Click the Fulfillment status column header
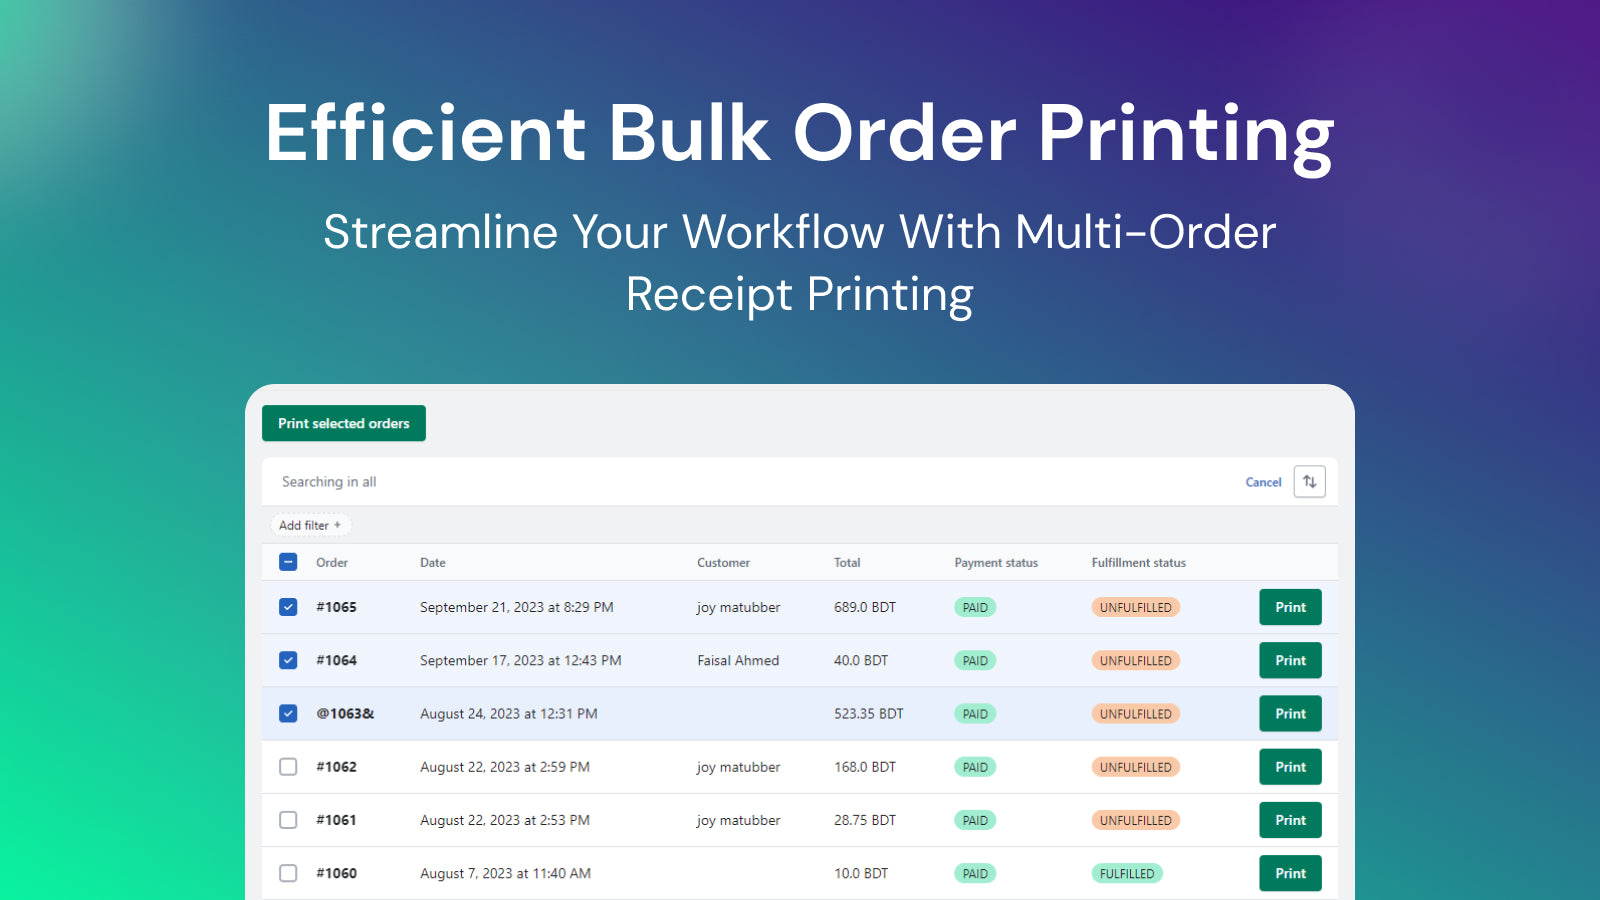The width and height of the screenshot is (1600, 900). [1137, 562]
